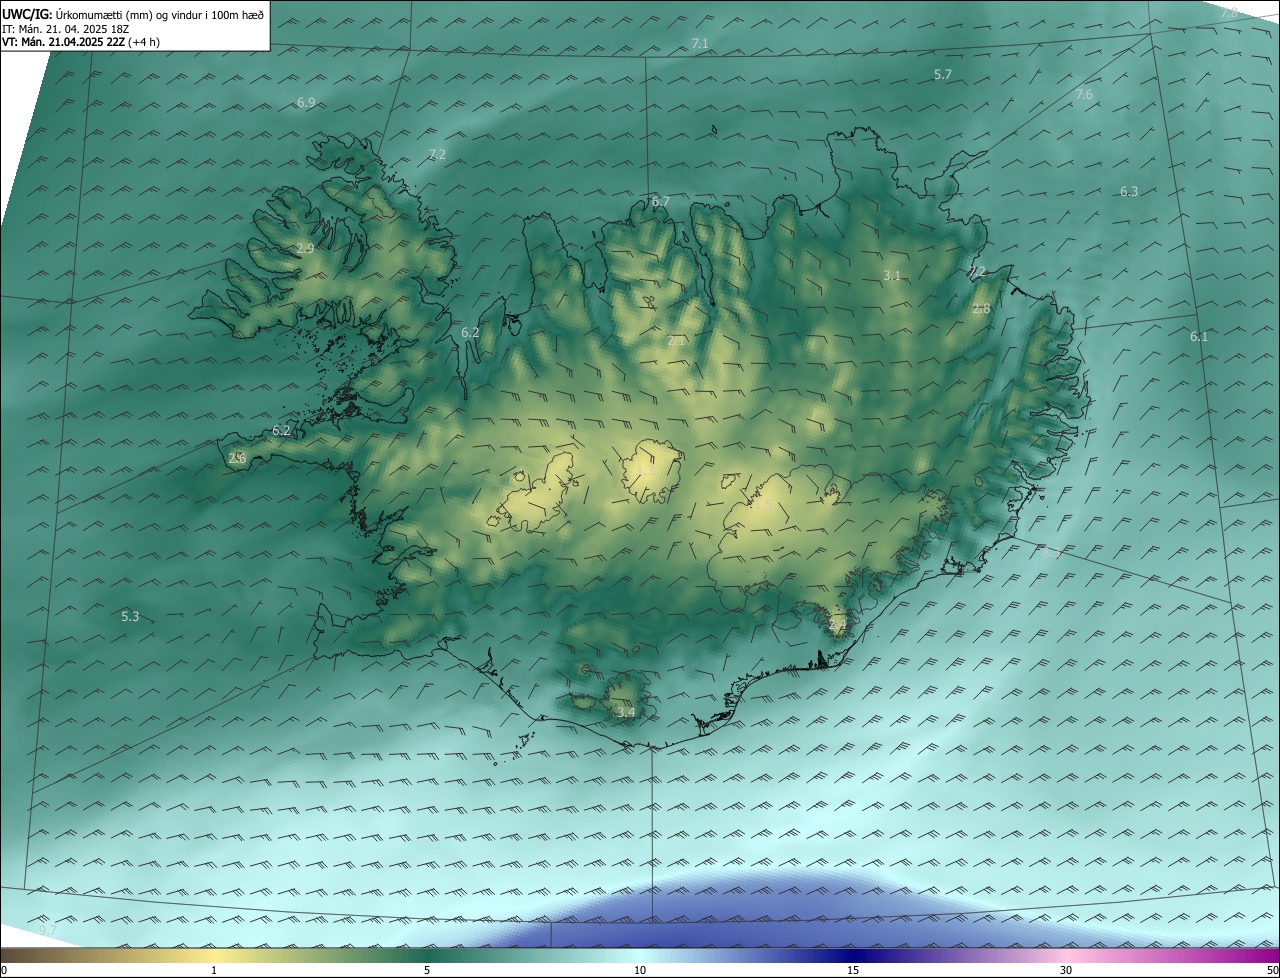Click the 5.3 value label

tap(130, 616)
